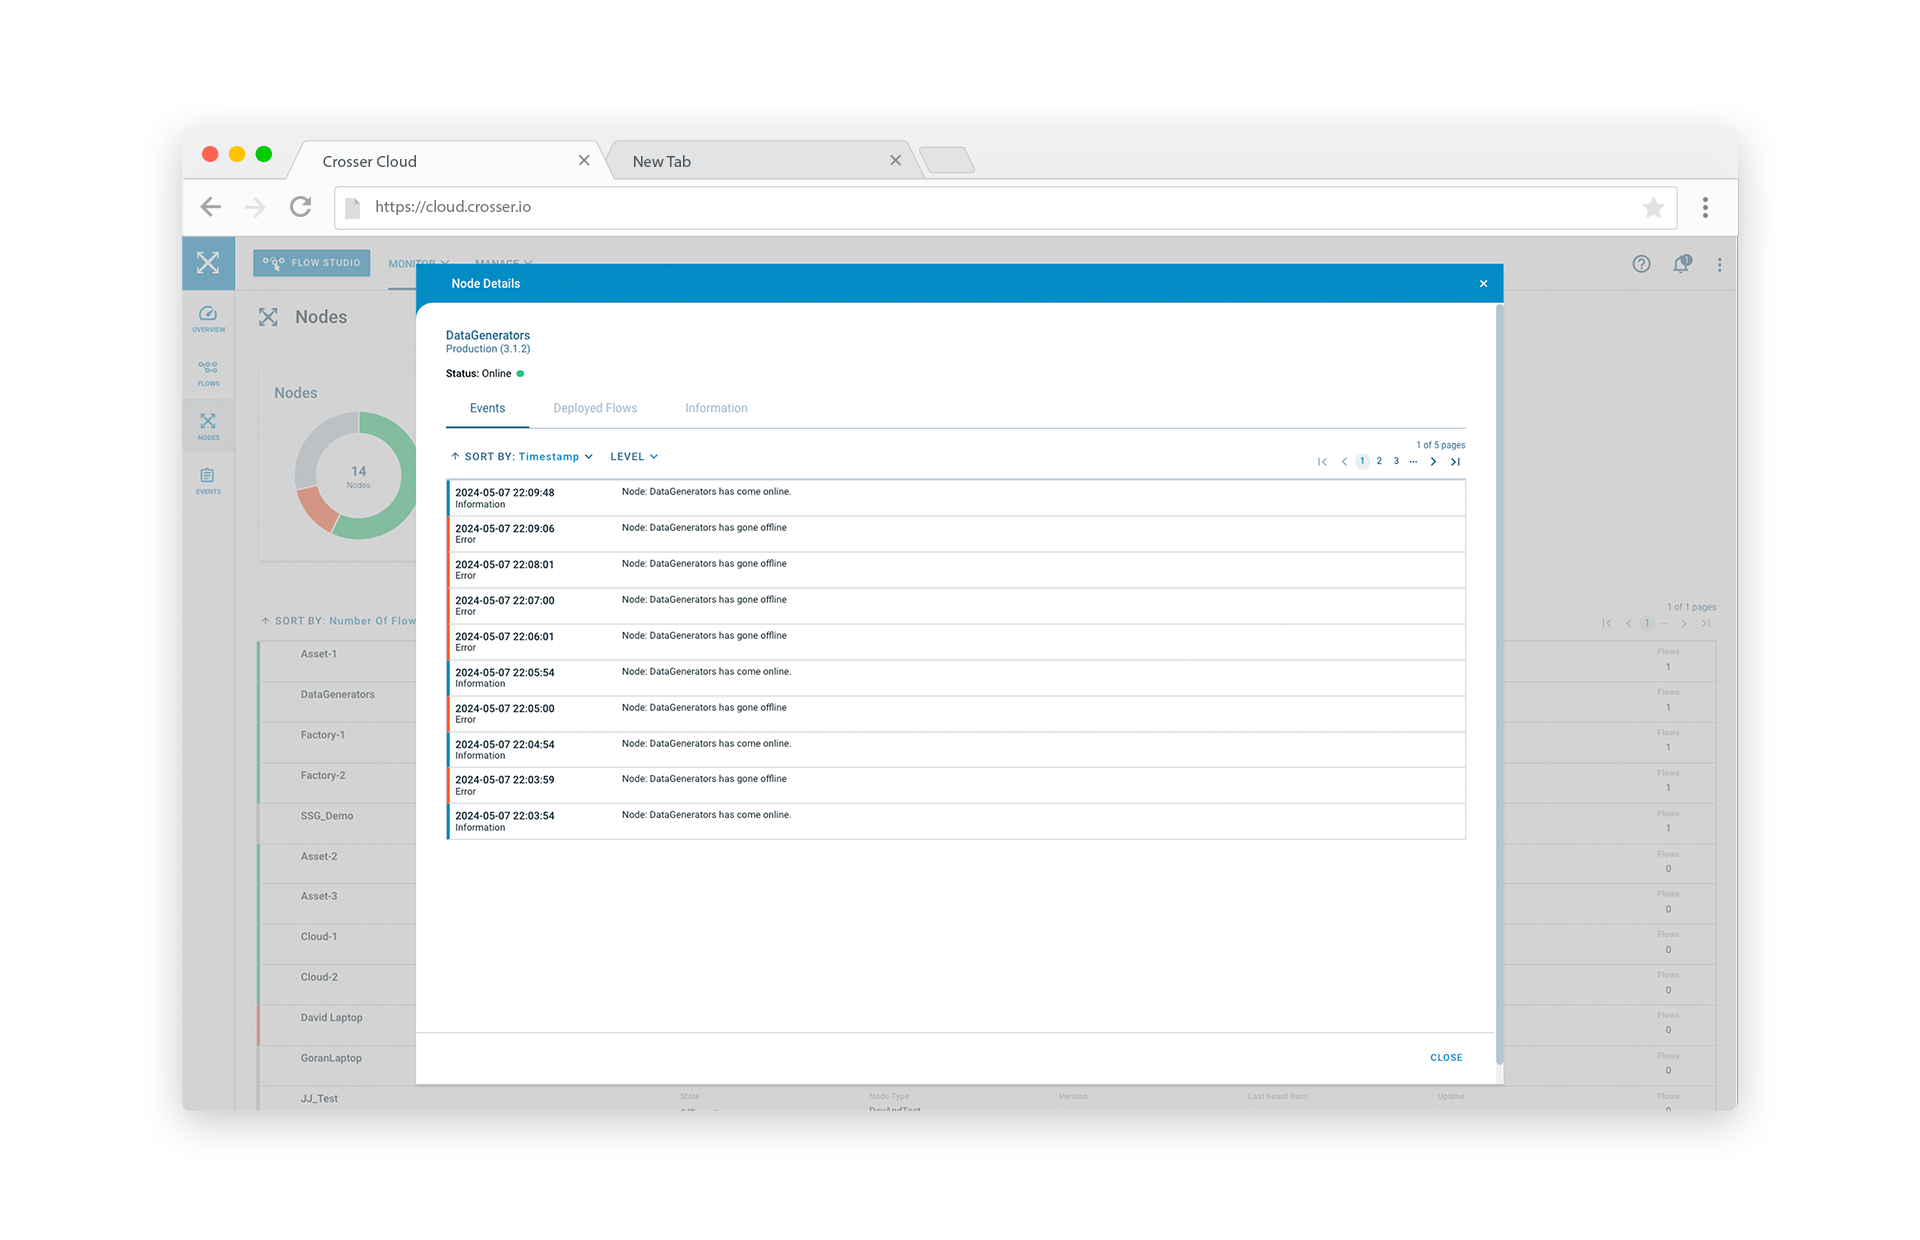
Task: Close the Crosser Cloud browser tab
Action: 584,161
